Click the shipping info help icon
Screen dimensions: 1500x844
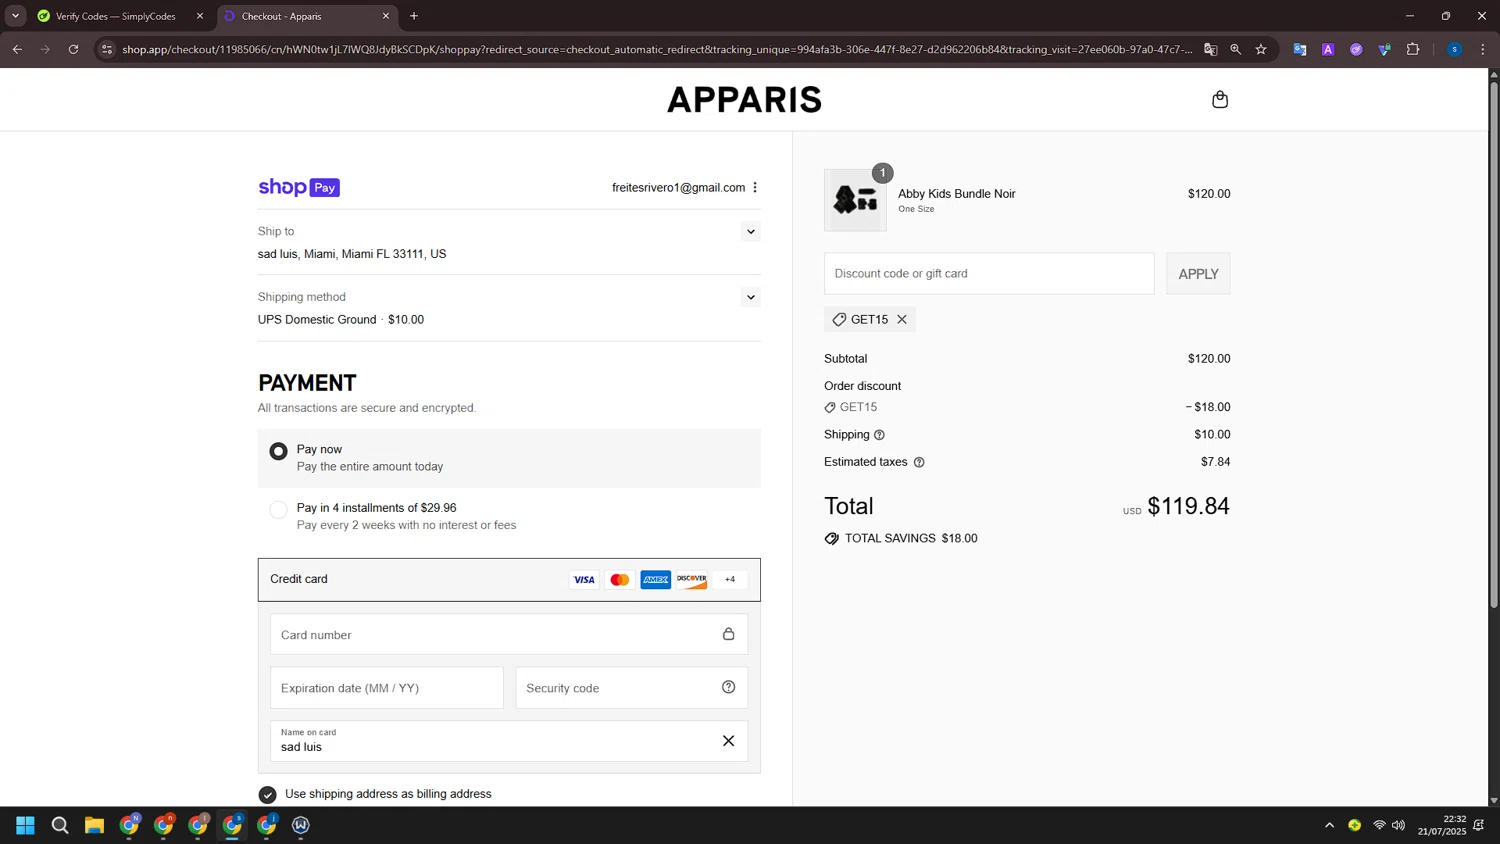point(879,435)
